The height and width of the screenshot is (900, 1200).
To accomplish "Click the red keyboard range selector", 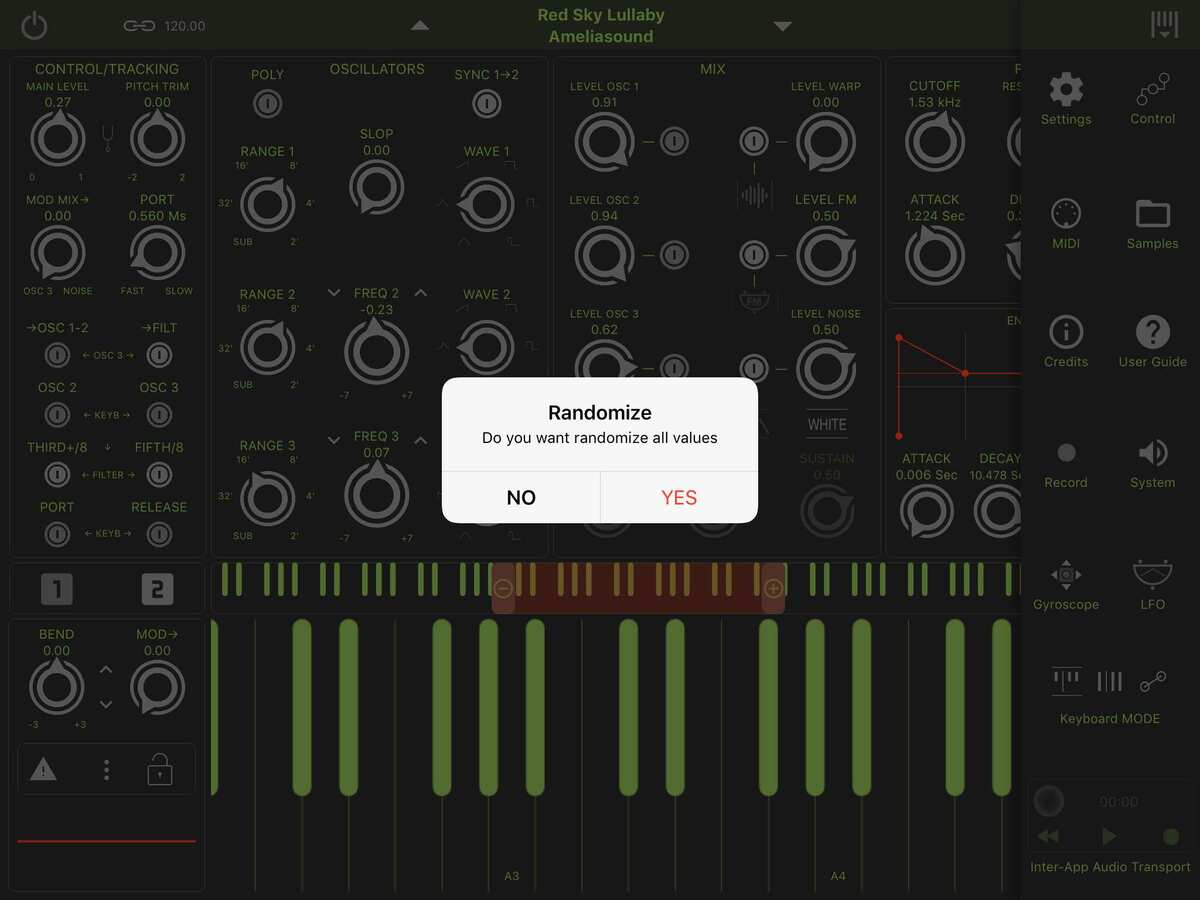I will point(638,588).
